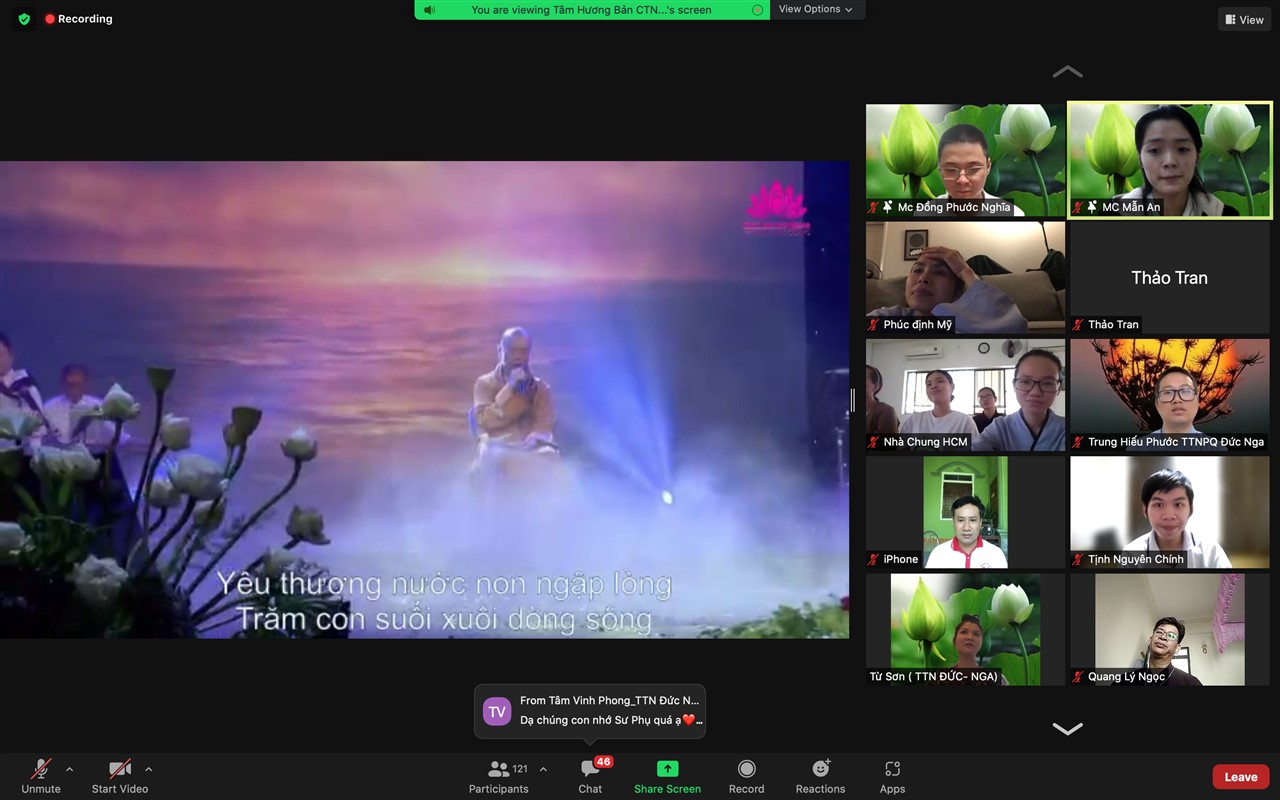1280x800 pixels.
Task: Click the red Recording indicator
Action: click(79, 19)
